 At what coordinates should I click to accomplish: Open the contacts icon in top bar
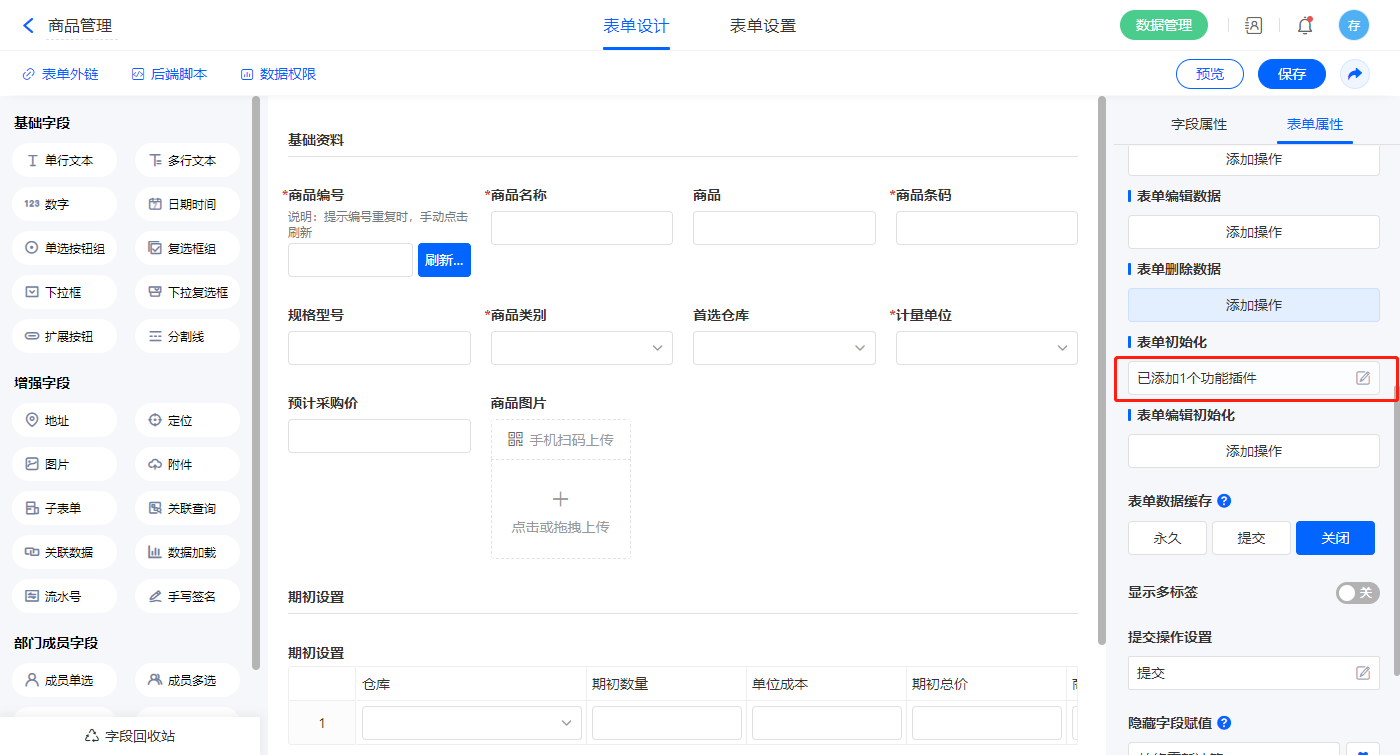point(1253,26)
